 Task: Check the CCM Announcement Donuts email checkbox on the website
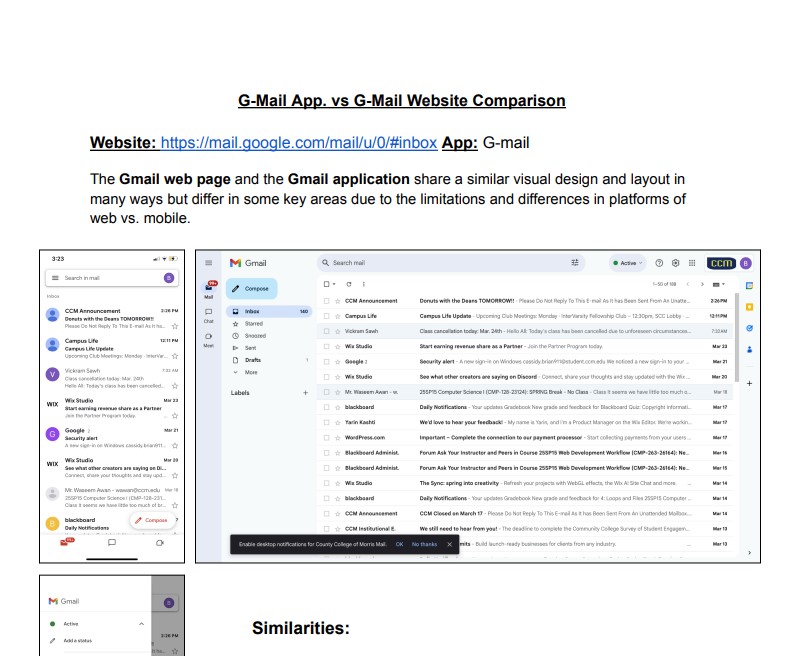point(326,301)
